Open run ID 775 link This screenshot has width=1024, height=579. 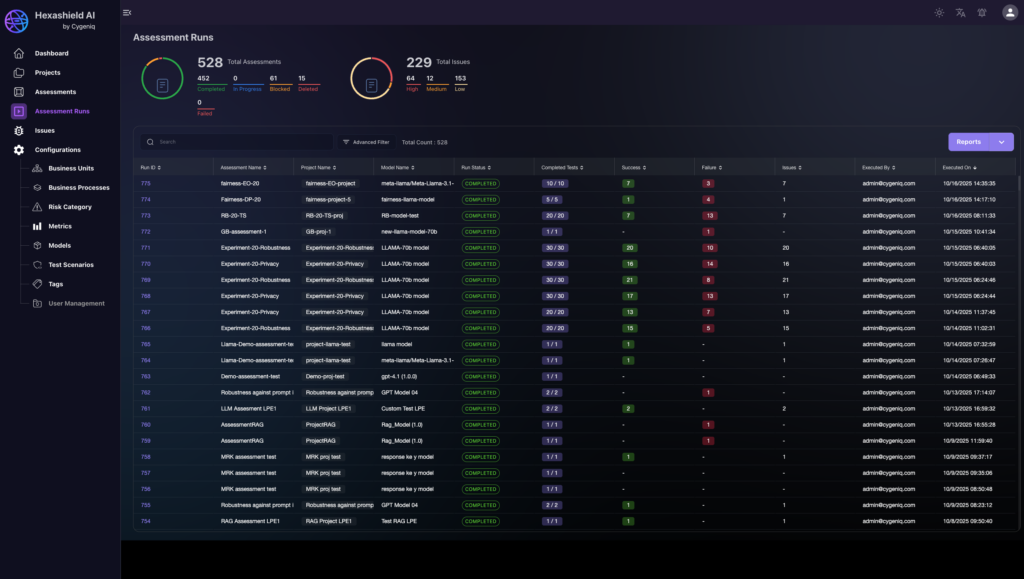point(146,184)
